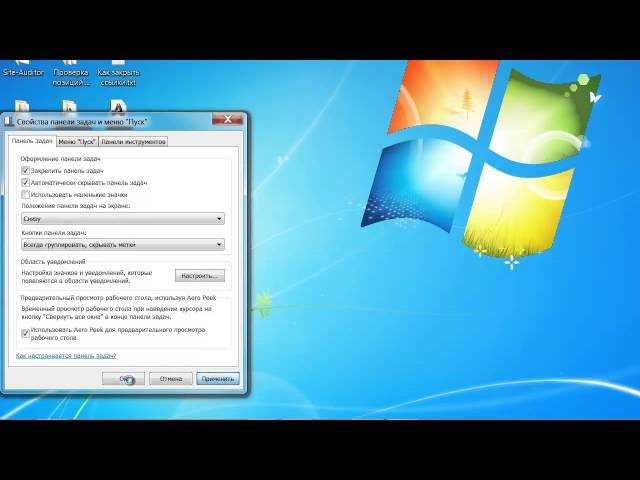Image resolution: width=640 pixels, height=480 pixels.
Task: Click the Отмена button
Action: pyautogui.click(x=171, y=379)
